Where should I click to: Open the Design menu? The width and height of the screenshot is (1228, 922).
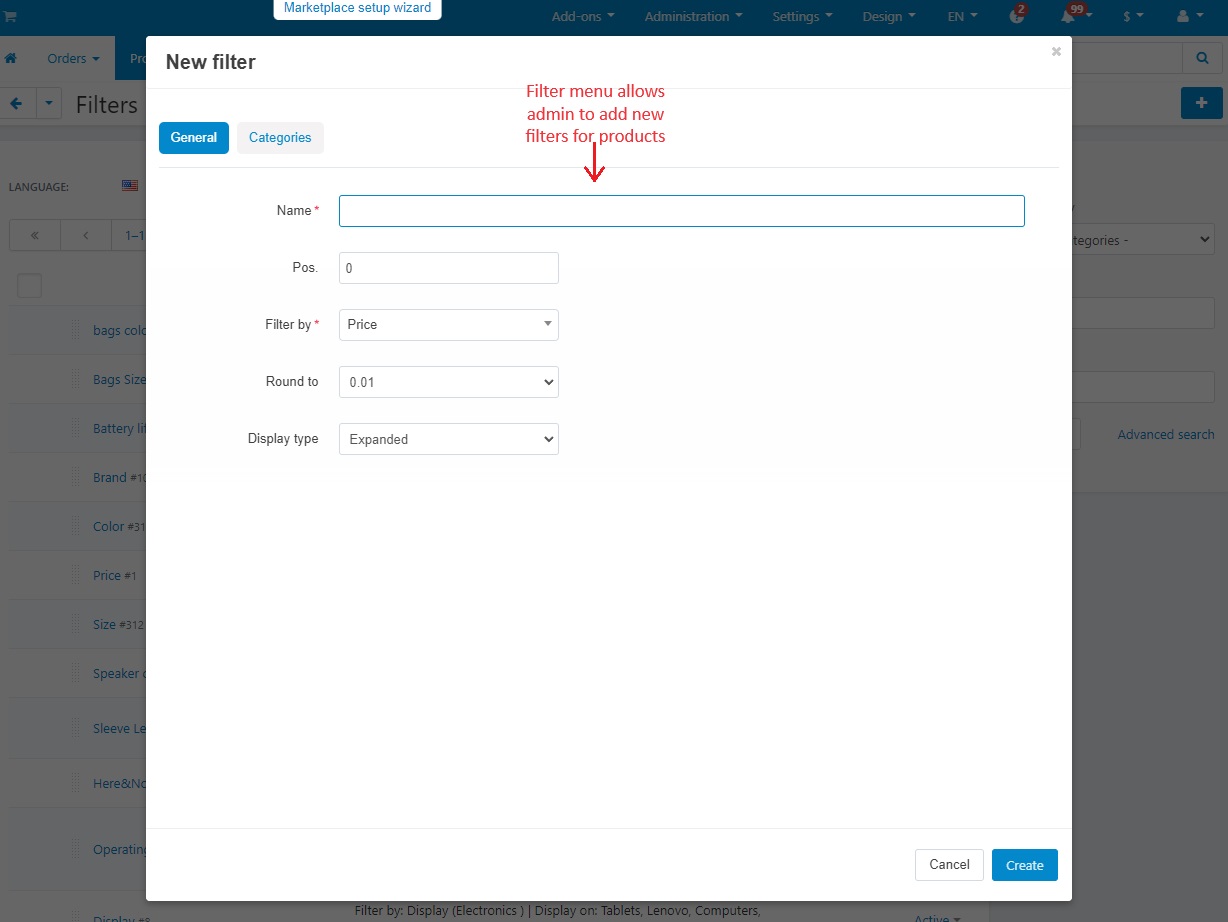point(889,17)
